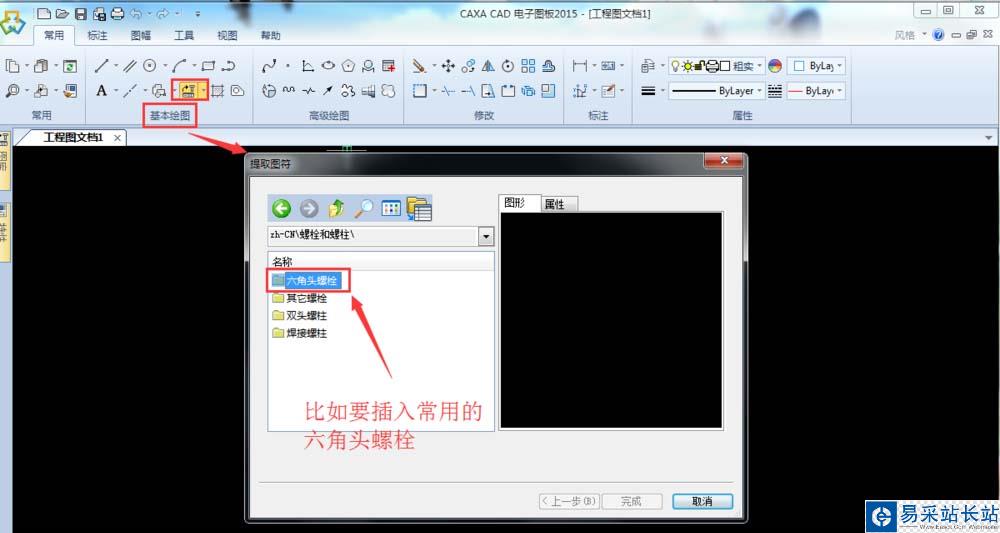
Task: Select the Rectangle drawing tool
Action: 209,66
